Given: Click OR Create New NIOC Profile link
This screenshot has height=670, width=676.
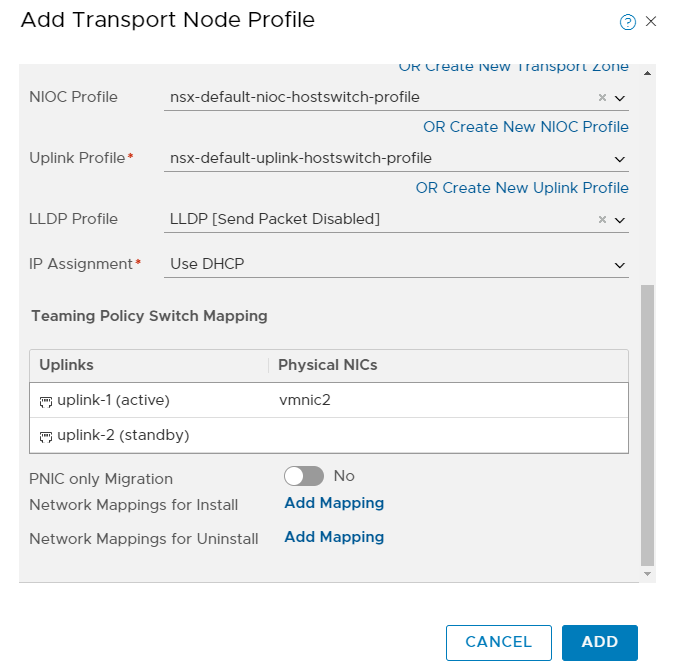Looking at the screenshot, I should 525,127.
